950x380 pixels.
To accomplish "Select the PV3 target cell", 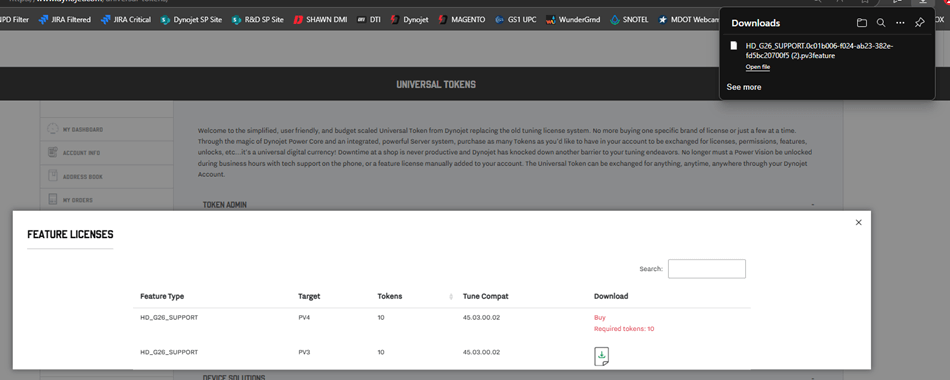I will [304, 352].
